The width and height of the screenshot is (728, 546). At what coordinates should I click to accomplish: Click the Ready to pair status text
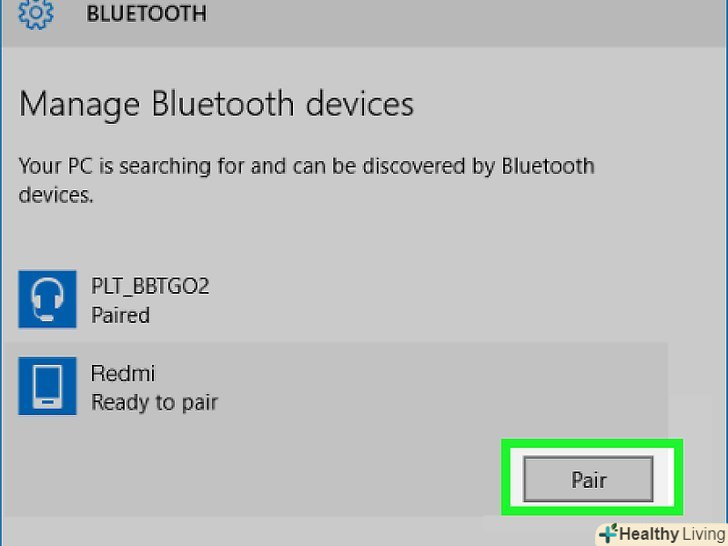point(154,403)
